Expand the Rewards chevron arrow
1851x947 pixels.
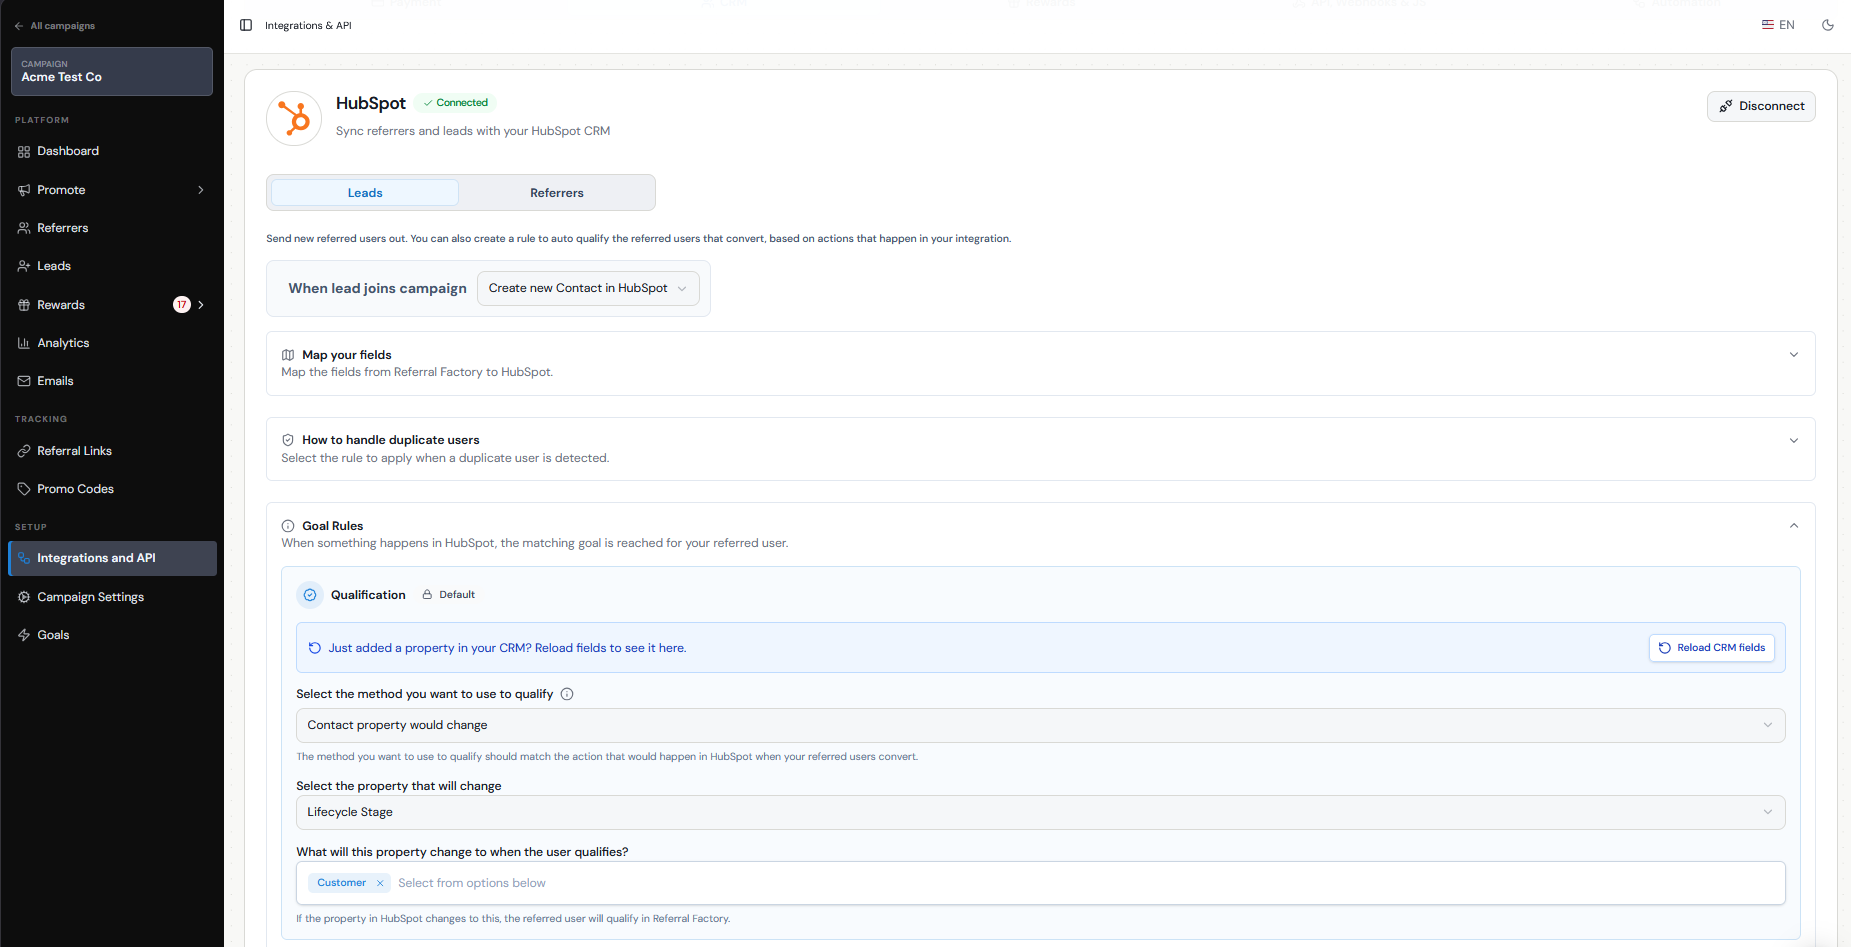tap(201, 305)
